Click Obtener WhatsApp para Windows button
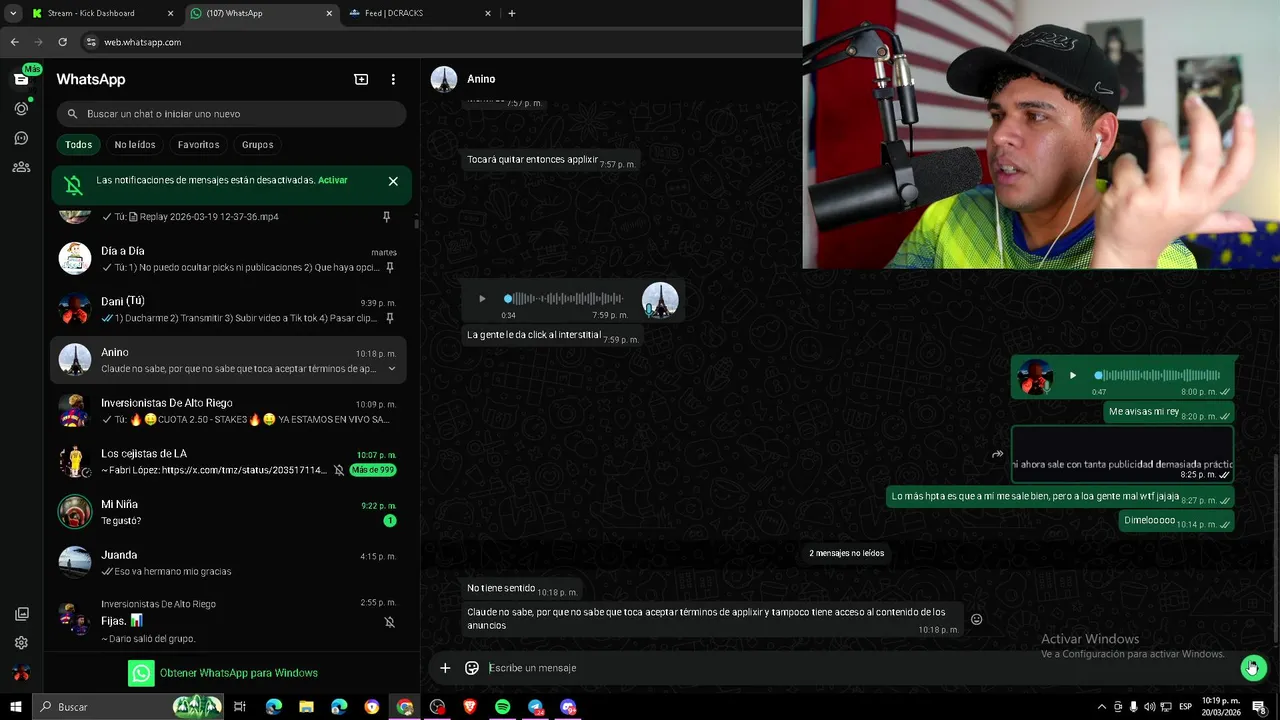Screen dimensions: 1280x720 223,673
